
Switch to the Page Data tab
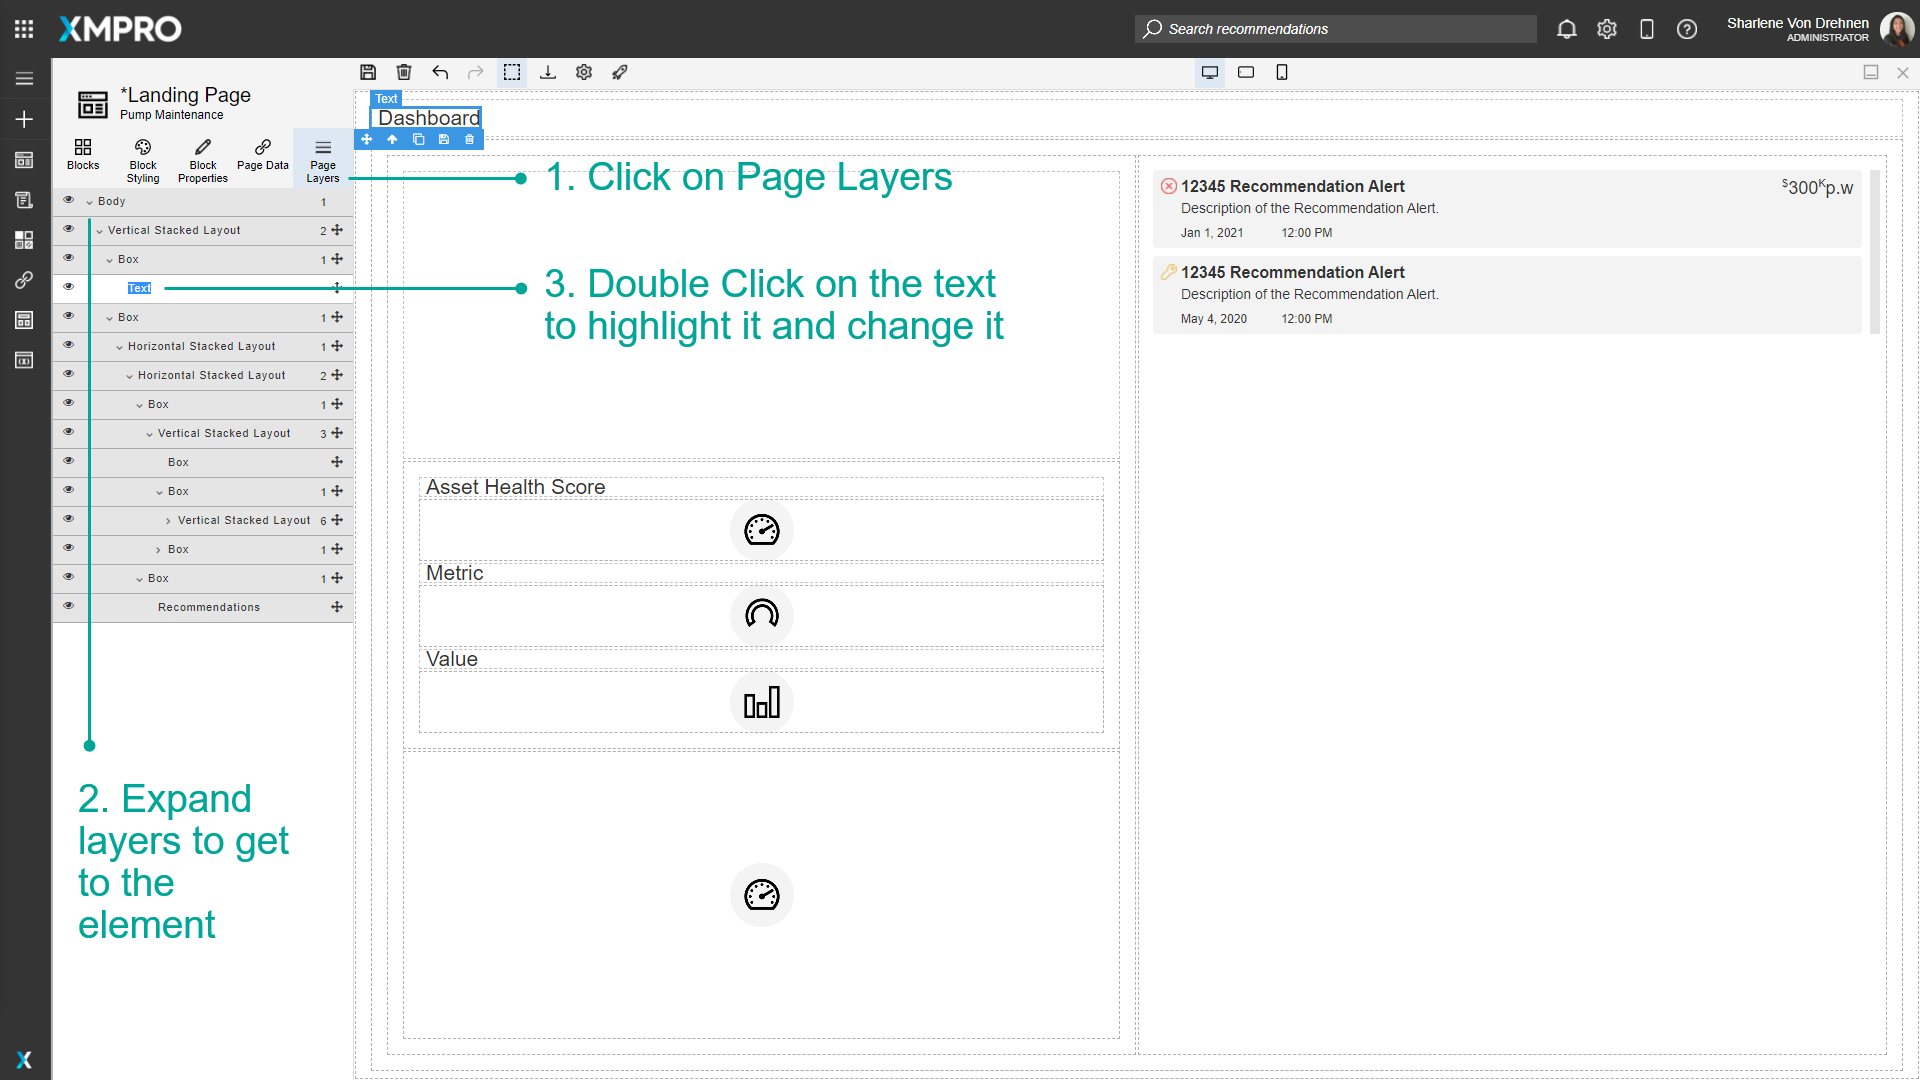262,158
